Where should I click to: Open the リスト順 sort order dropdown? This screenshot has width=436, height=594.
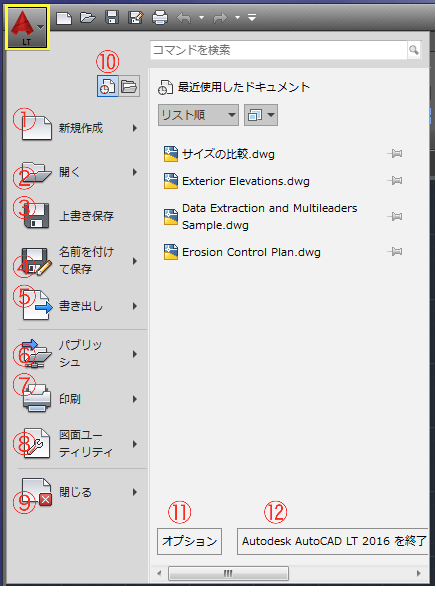(x=198, y=115)
